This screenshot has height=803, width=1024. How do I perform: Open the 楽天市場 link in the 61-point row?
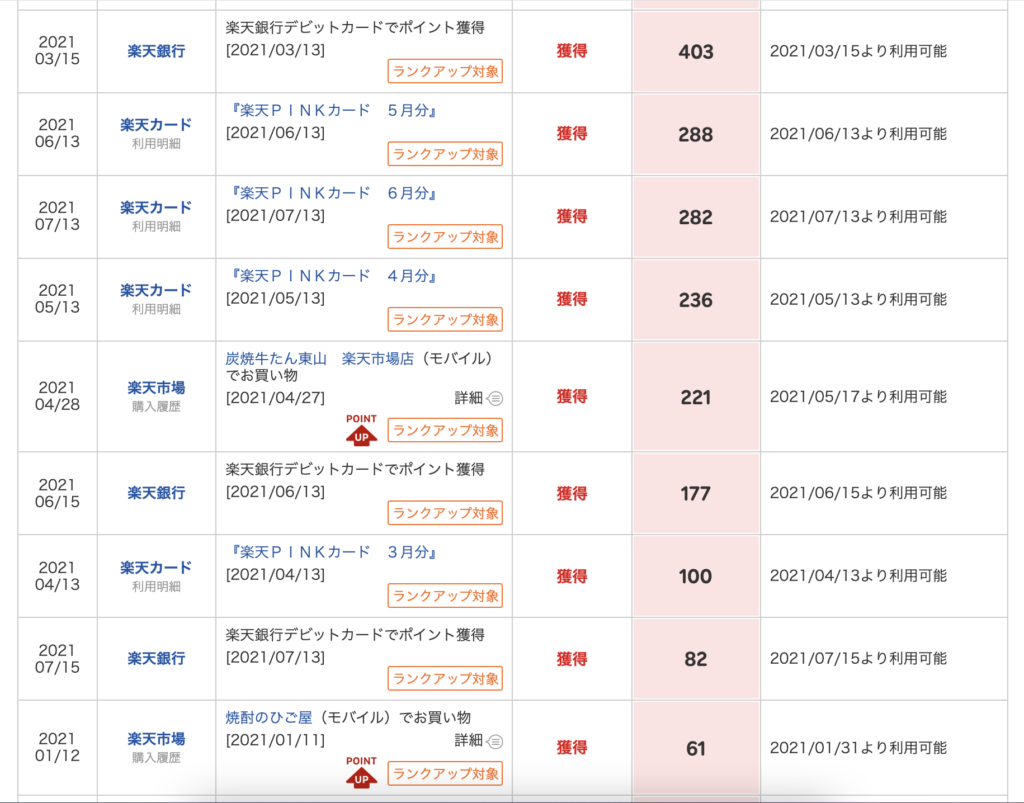tap(156, 739)
